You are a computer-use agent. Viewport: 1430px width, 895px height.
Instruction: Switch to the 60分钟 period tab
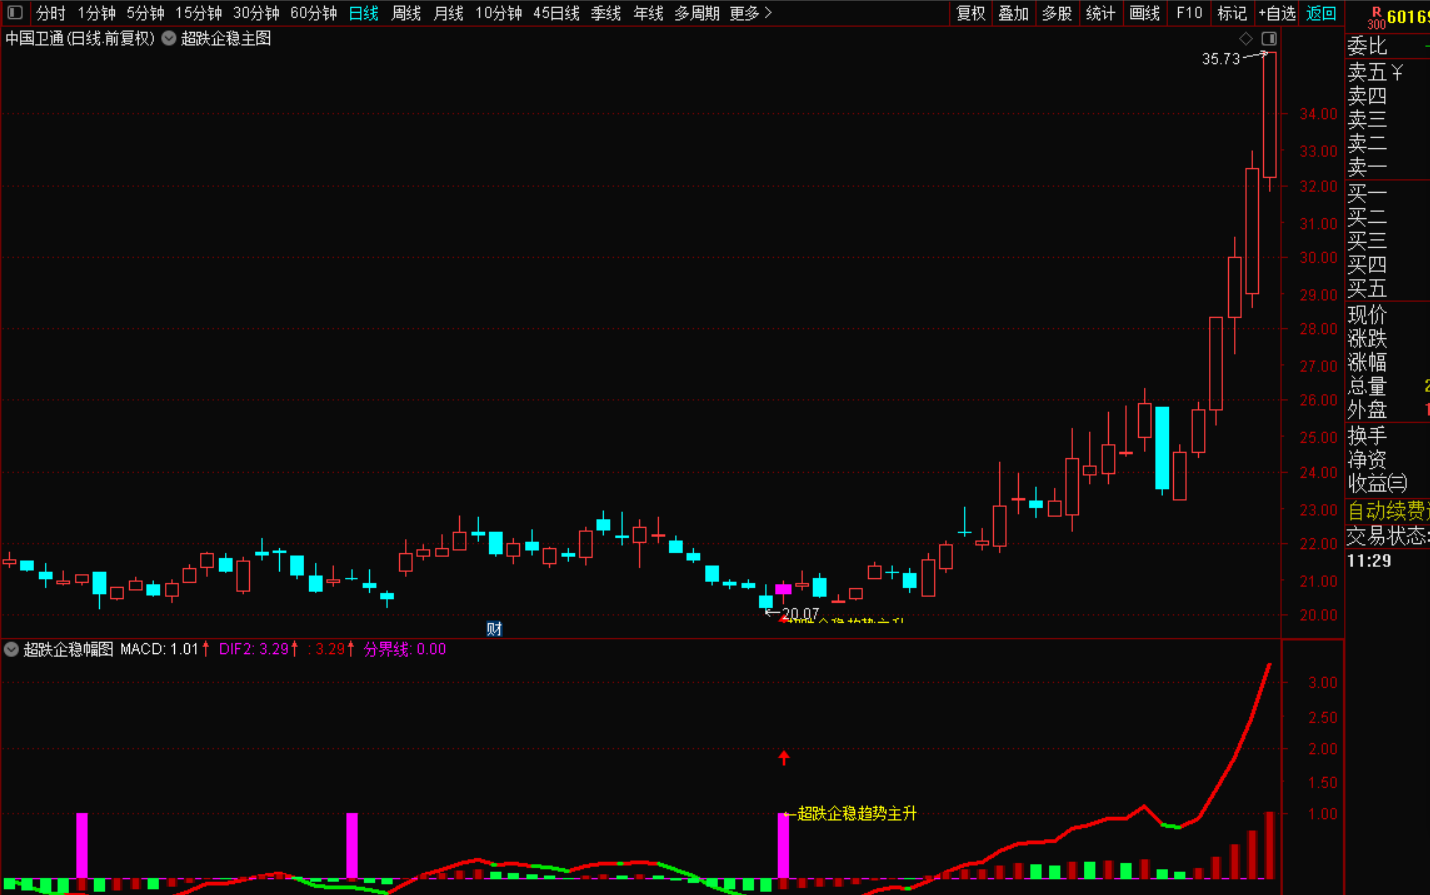coord(313,13)
